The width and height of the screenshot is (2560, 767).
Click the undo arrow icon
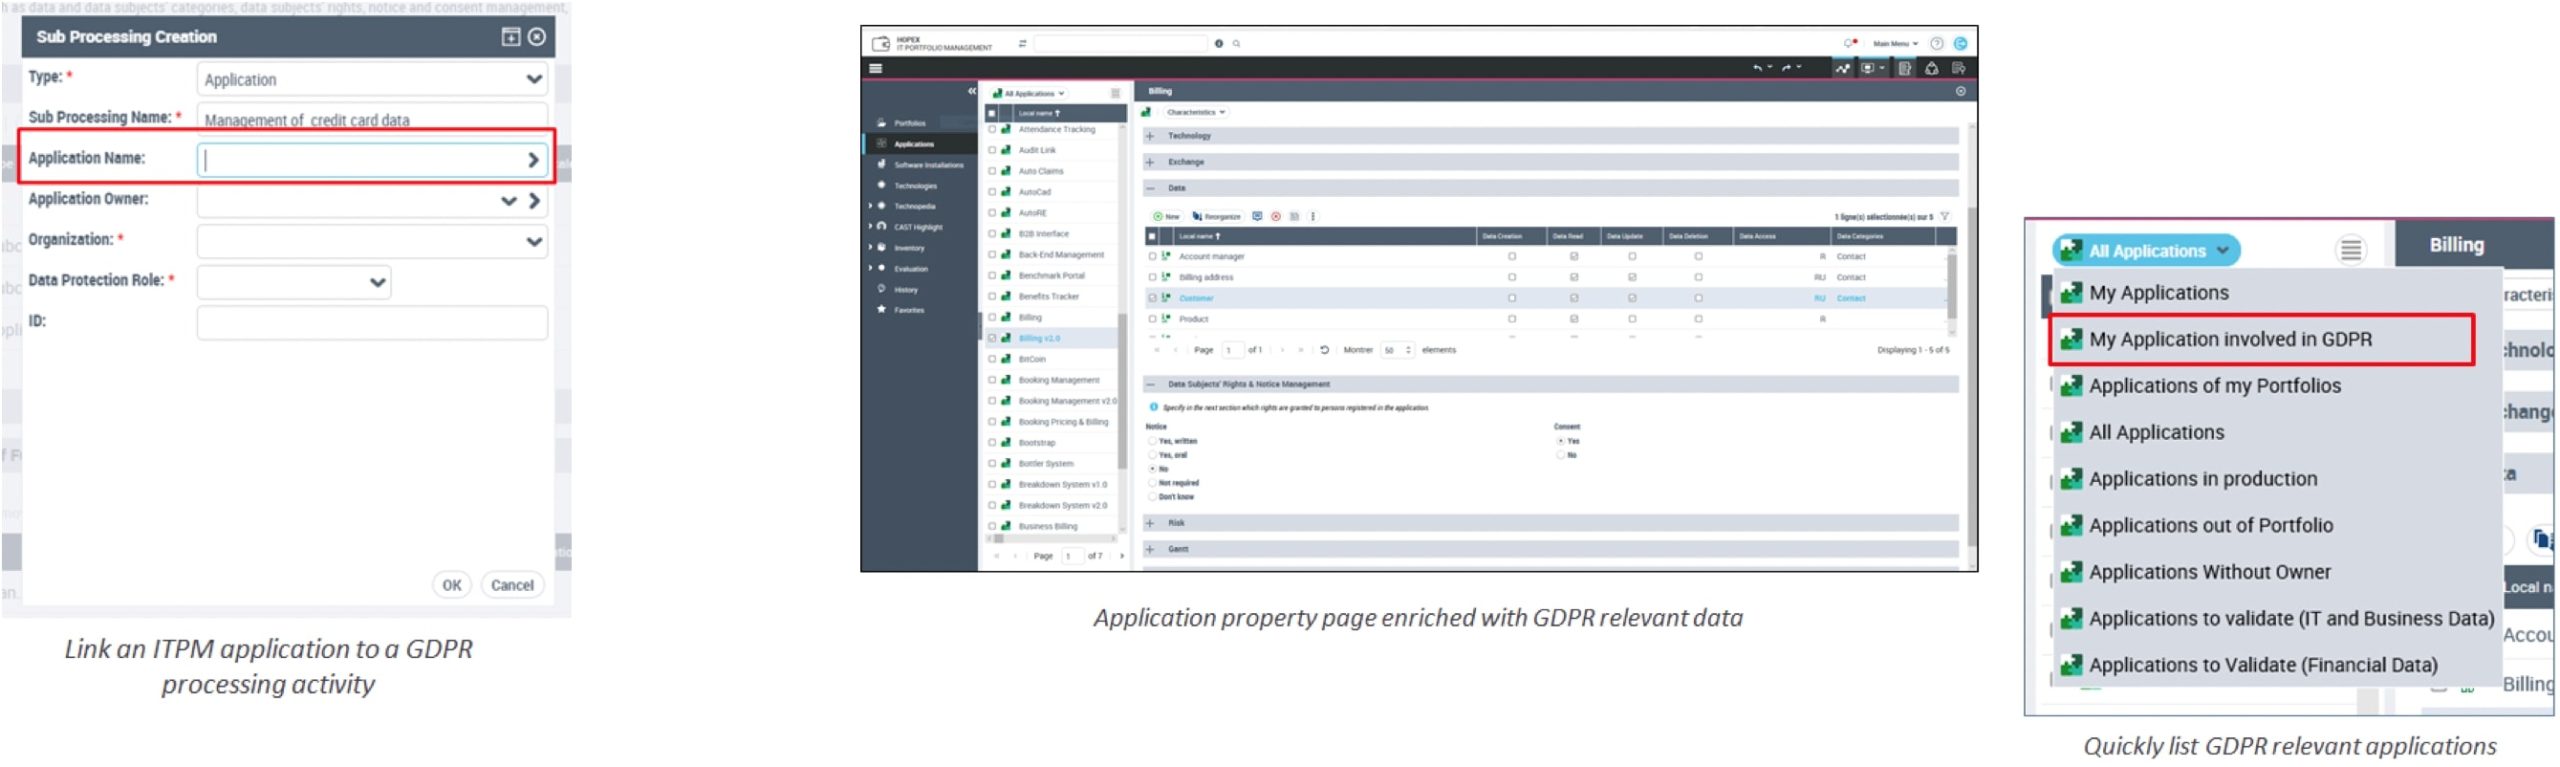[1756, 68]
